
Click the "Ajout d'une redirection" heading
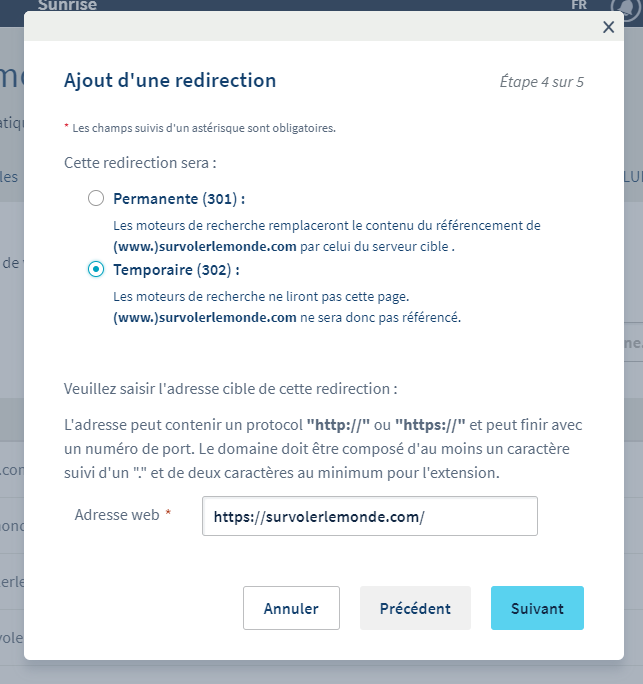[x=170, y=81]
